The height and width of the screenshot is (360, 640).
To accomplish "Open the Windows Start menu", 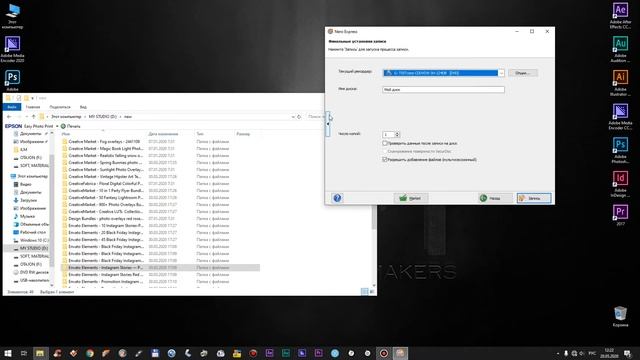I will click(x=8, y=353).
